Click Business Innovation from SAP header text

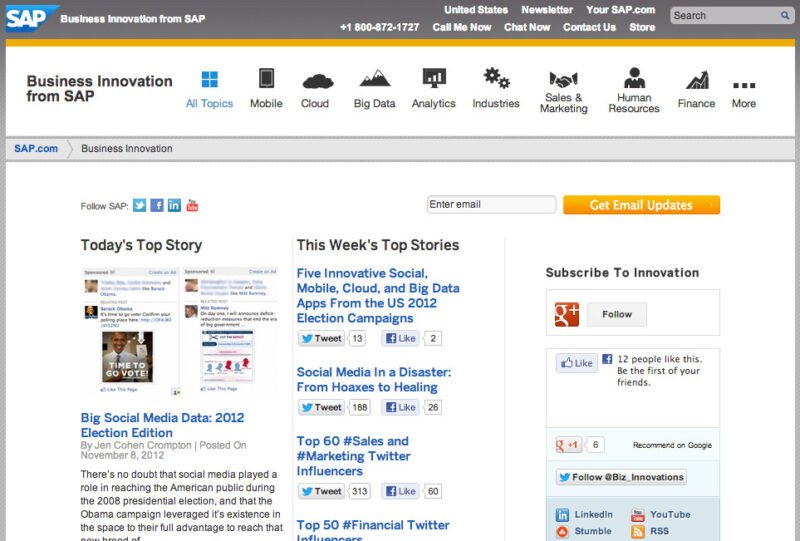click(99, 88)
